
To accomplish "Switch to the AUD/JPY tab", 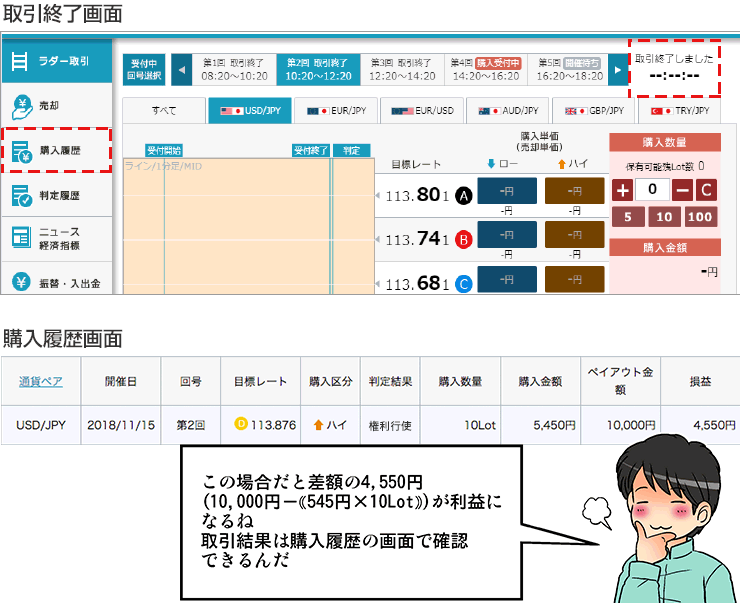I will 508,111.
